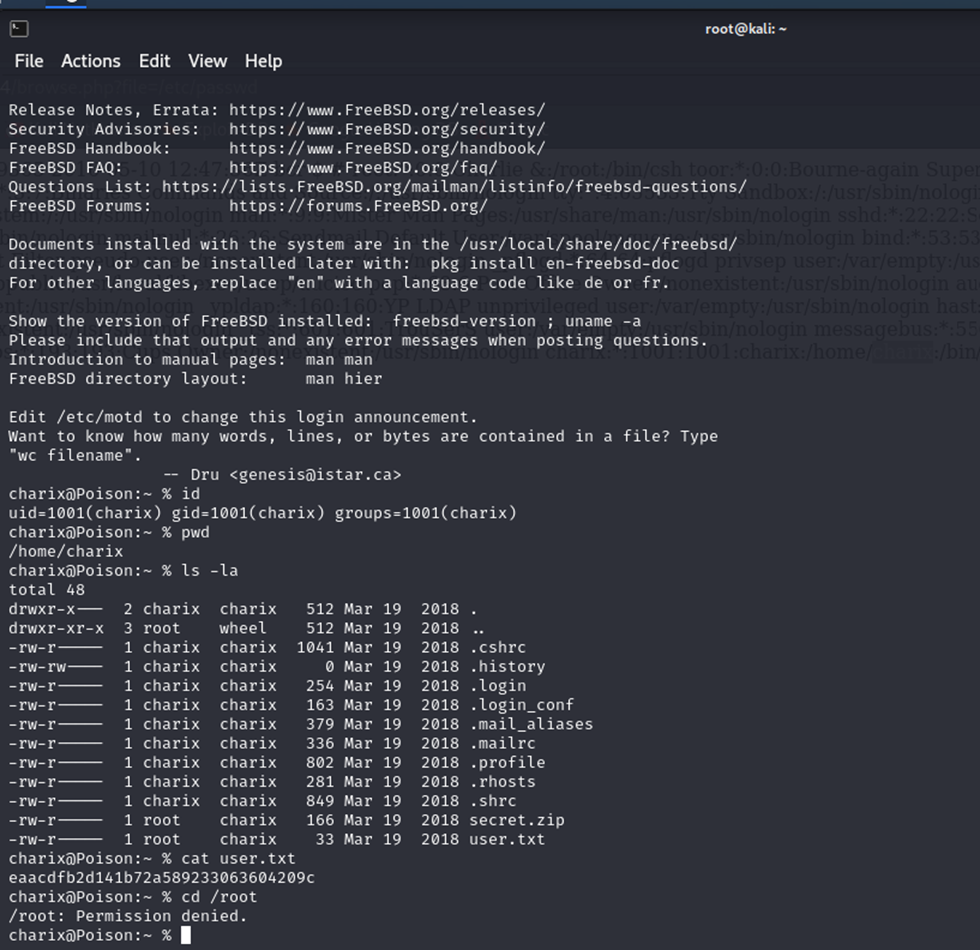Click the user flag hash output line
This screenshot has width=980, height=950.
(x=161, y=878)
